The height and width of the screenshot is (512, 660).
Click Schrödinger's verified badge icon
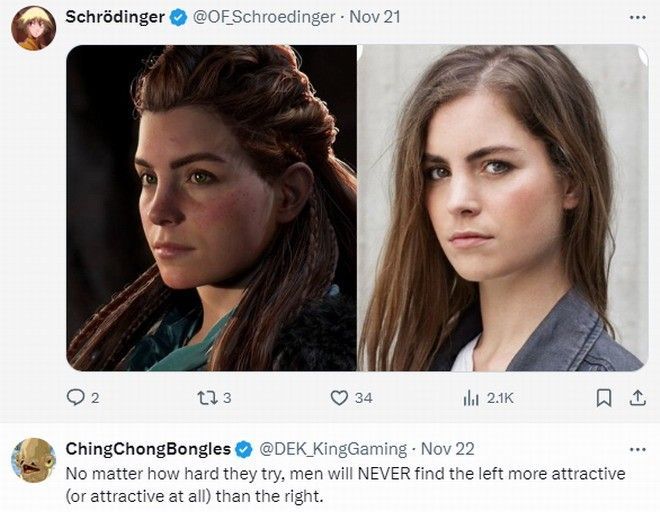tap(178, 17)
